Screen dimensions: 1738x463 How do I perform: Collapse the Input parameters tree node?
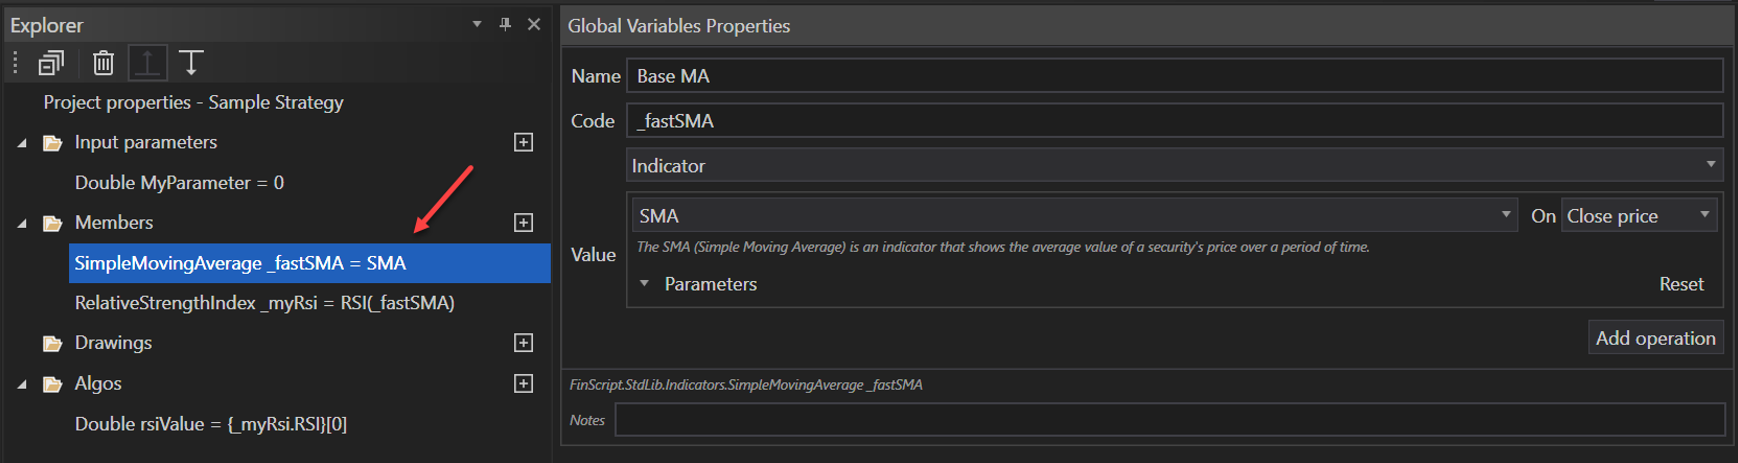22,143
